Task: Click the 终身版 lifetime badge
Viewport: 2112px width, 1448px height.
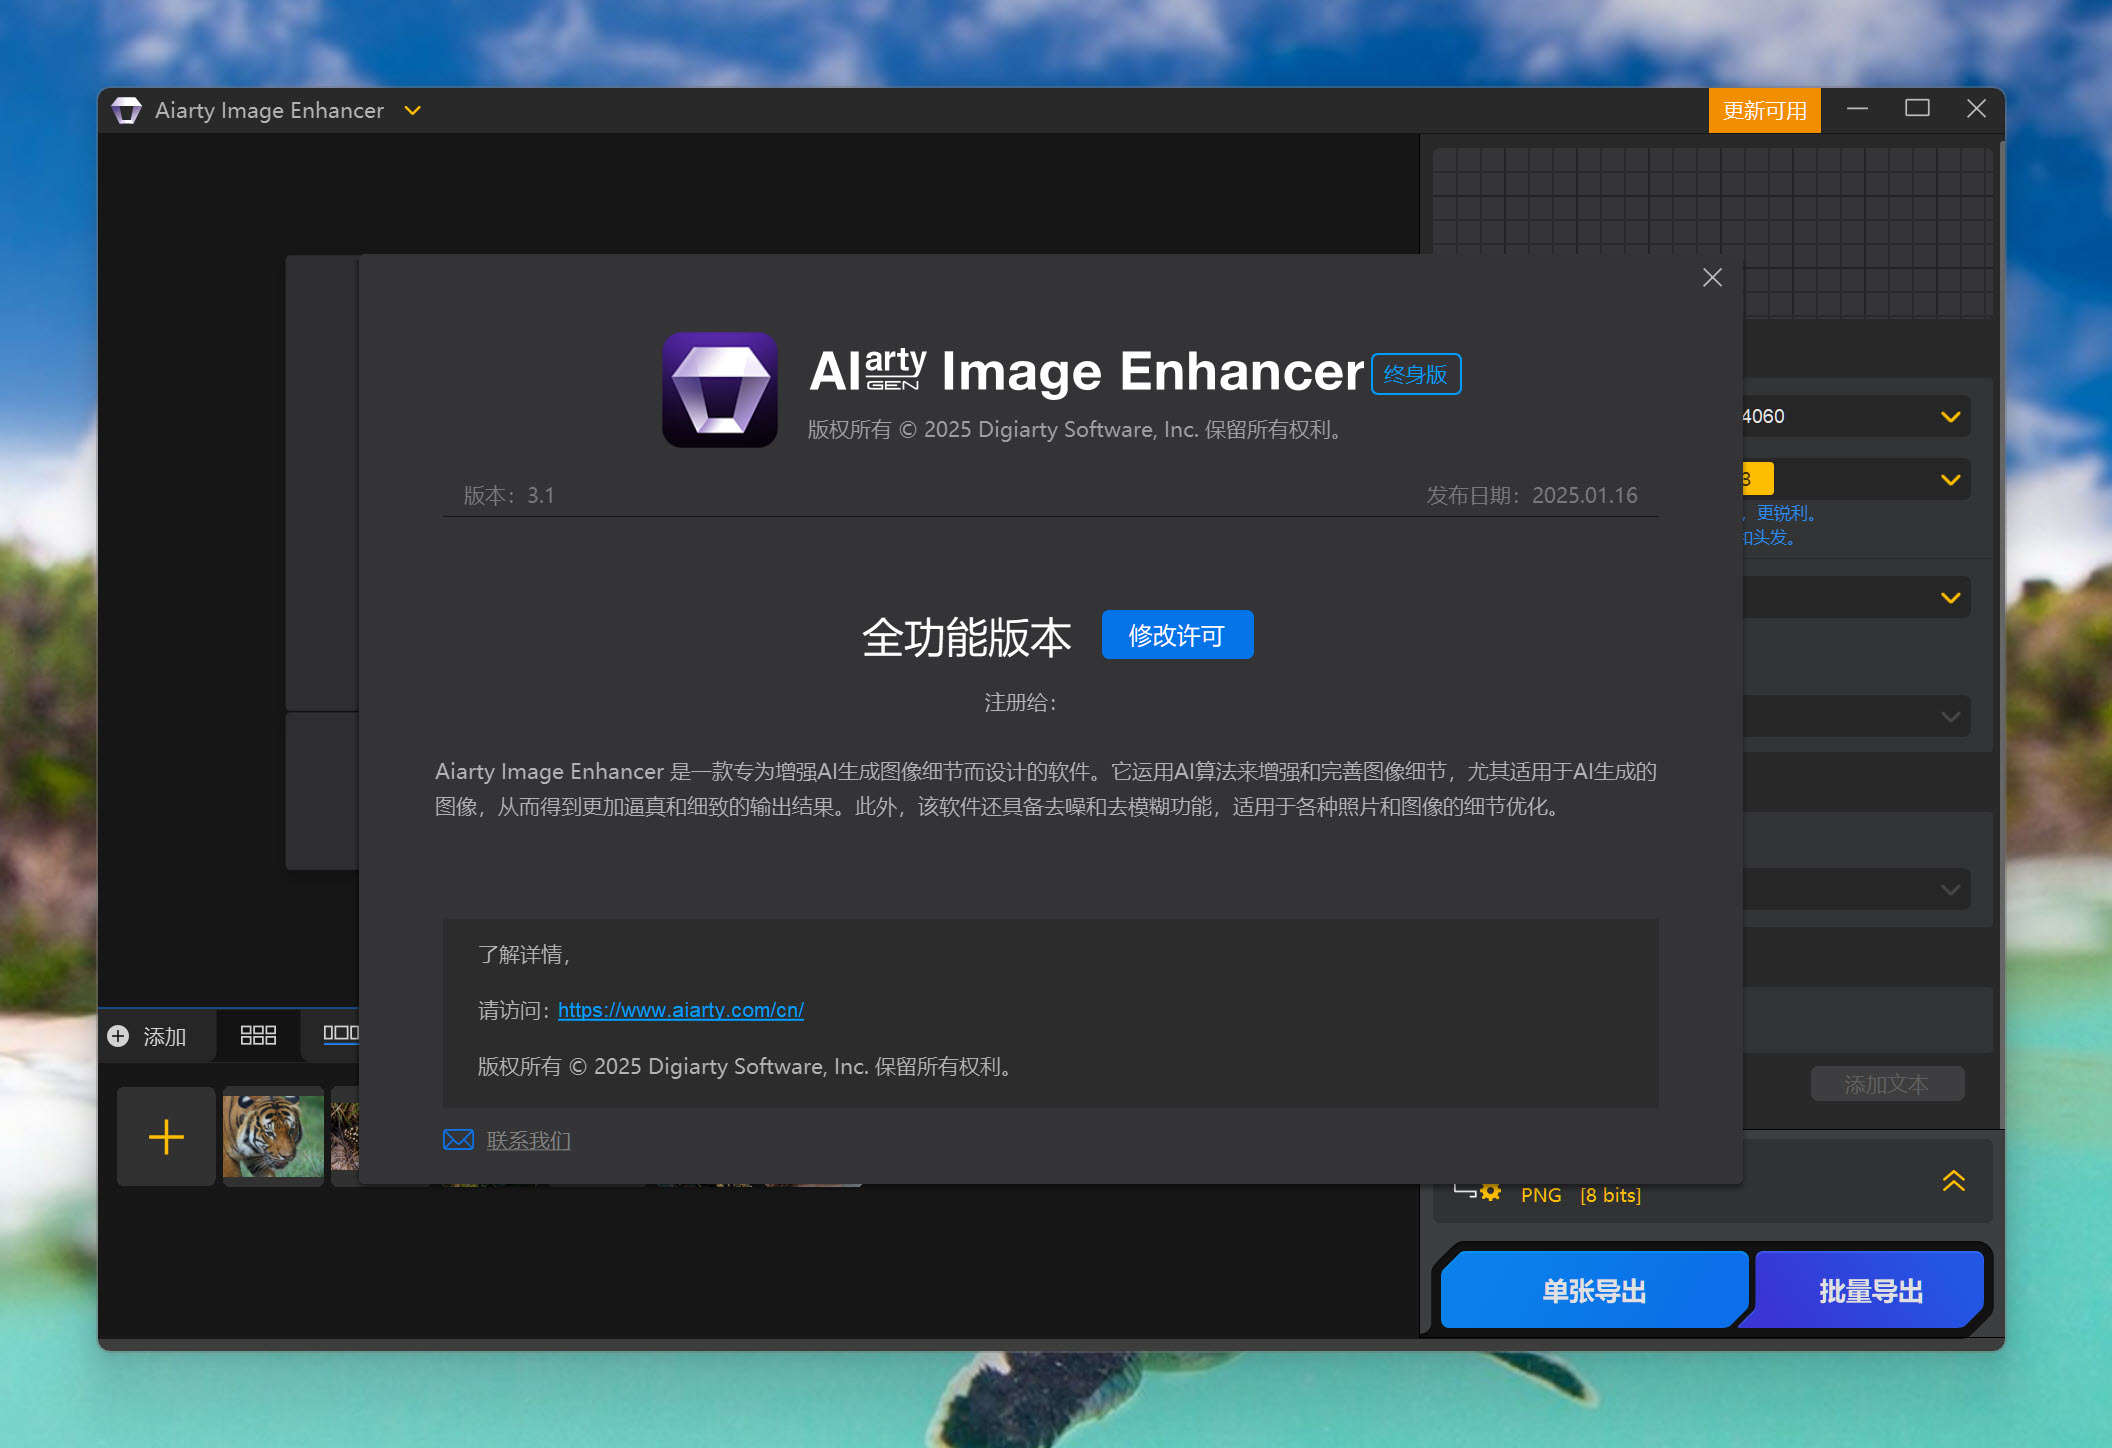Action: coord(1415,374)
